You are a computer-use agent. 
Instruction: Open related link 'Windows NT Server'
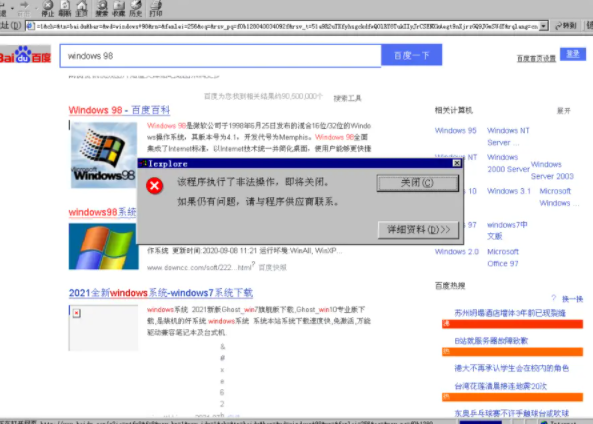point(508,137)
